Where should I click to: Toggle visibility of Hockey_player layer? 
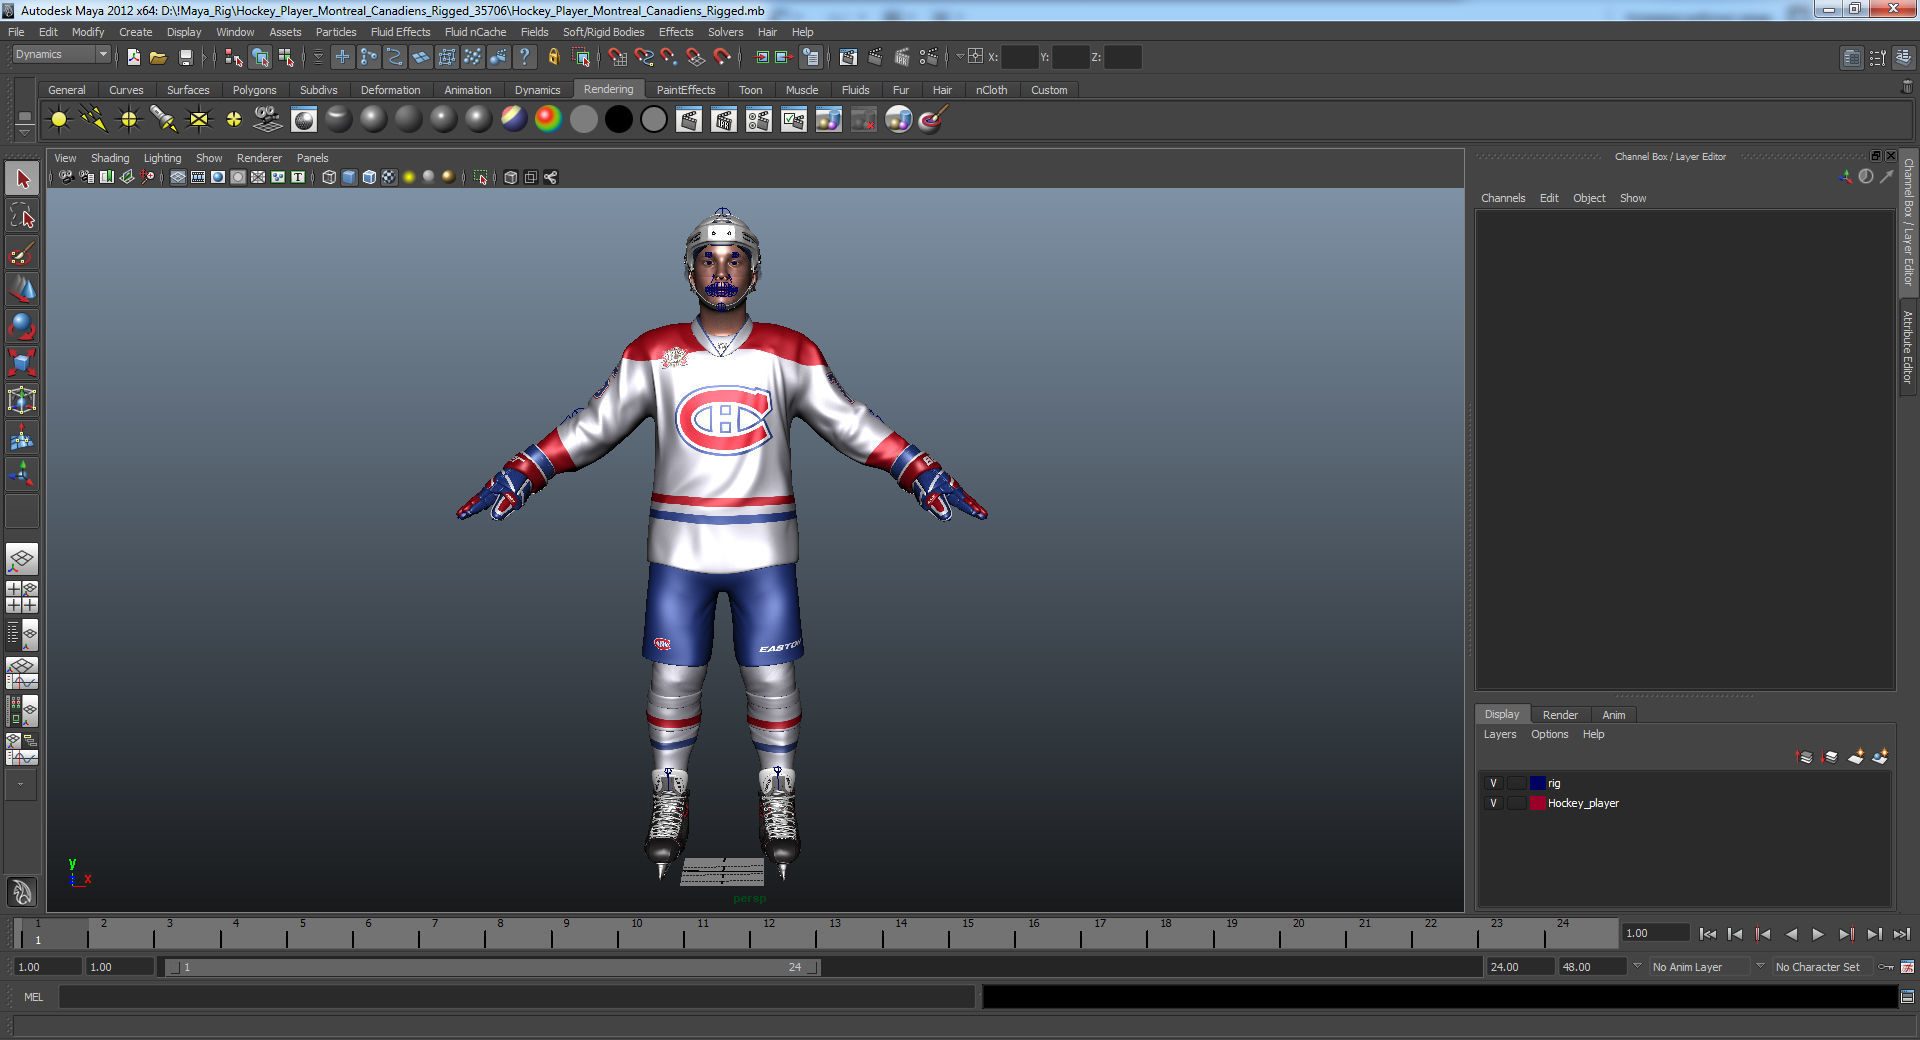[1493, 803]
